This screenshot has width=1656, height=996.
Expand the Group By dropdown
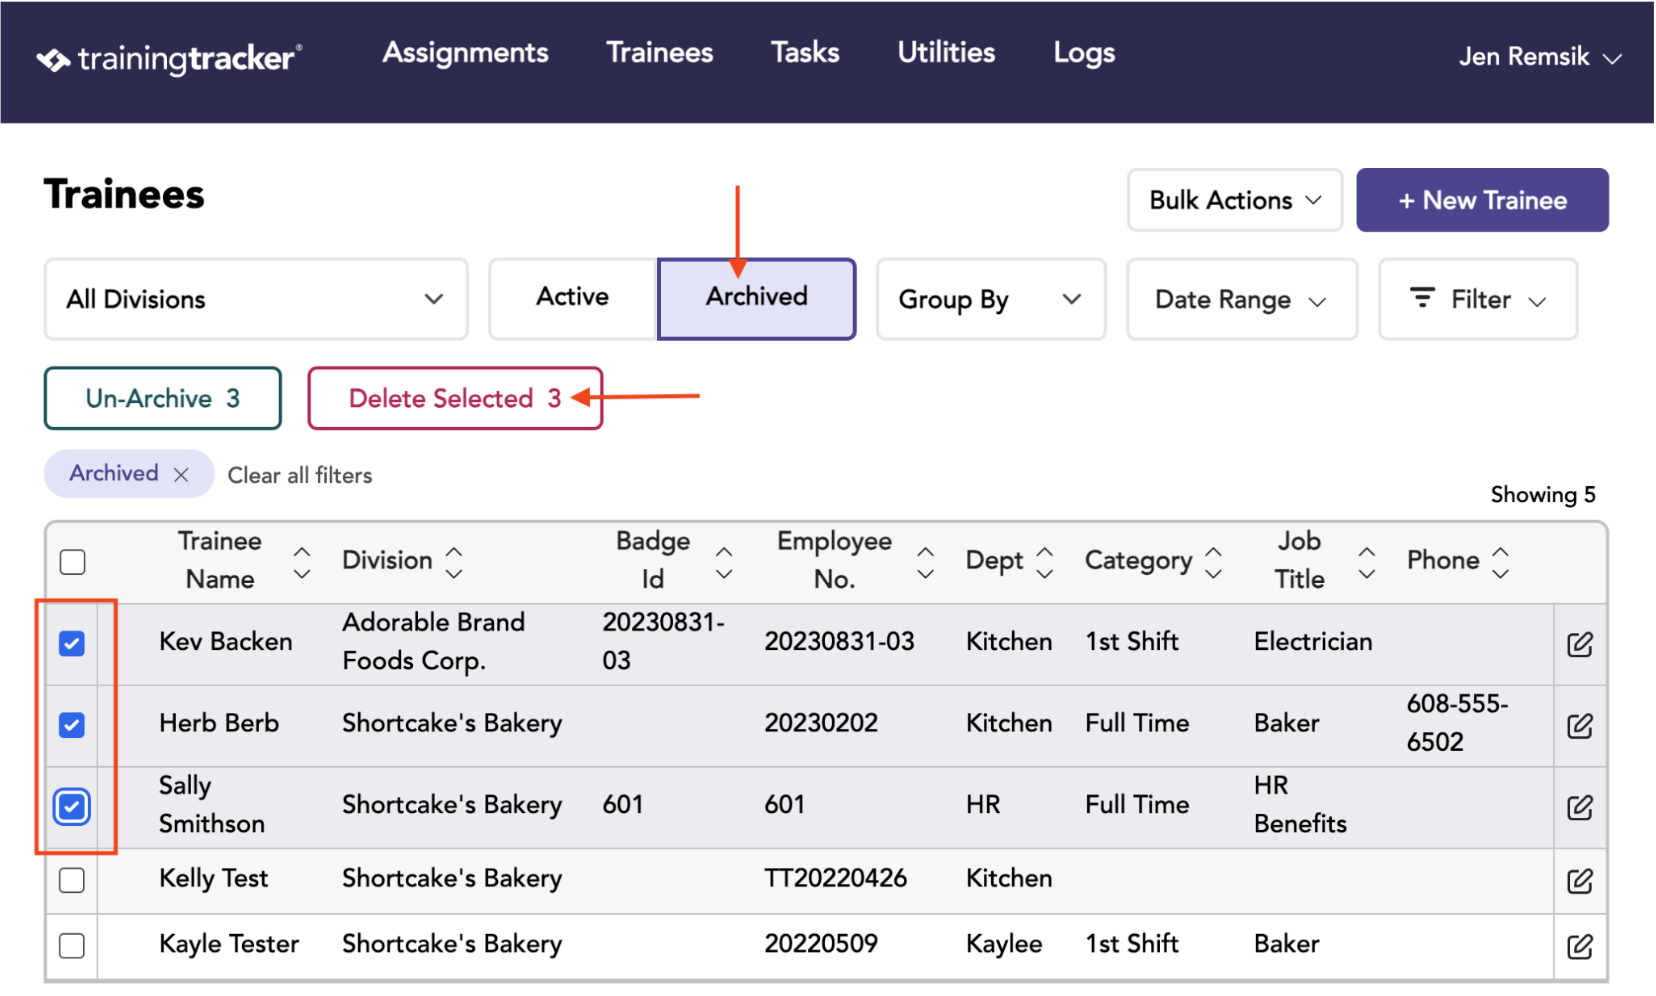(x=991, y=299)
